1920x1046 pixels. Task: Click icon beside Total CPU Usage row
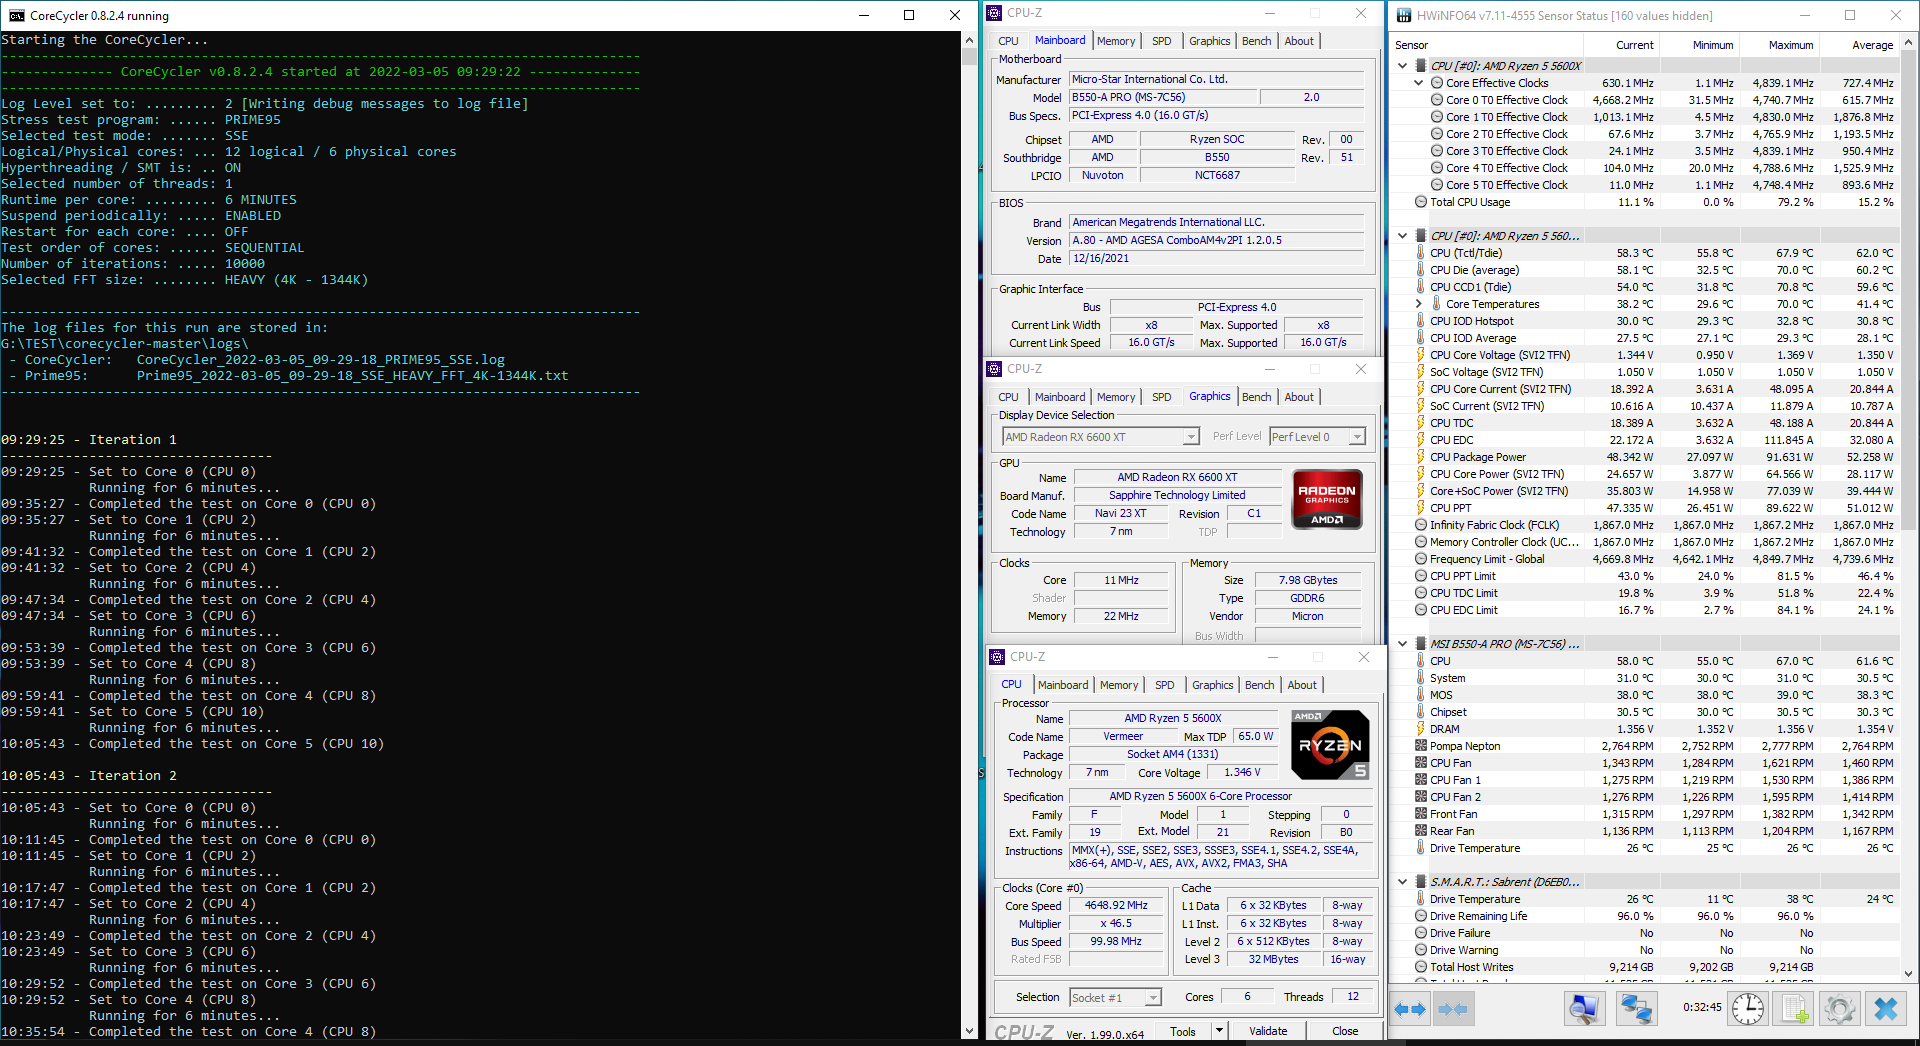pos(1421,202)
